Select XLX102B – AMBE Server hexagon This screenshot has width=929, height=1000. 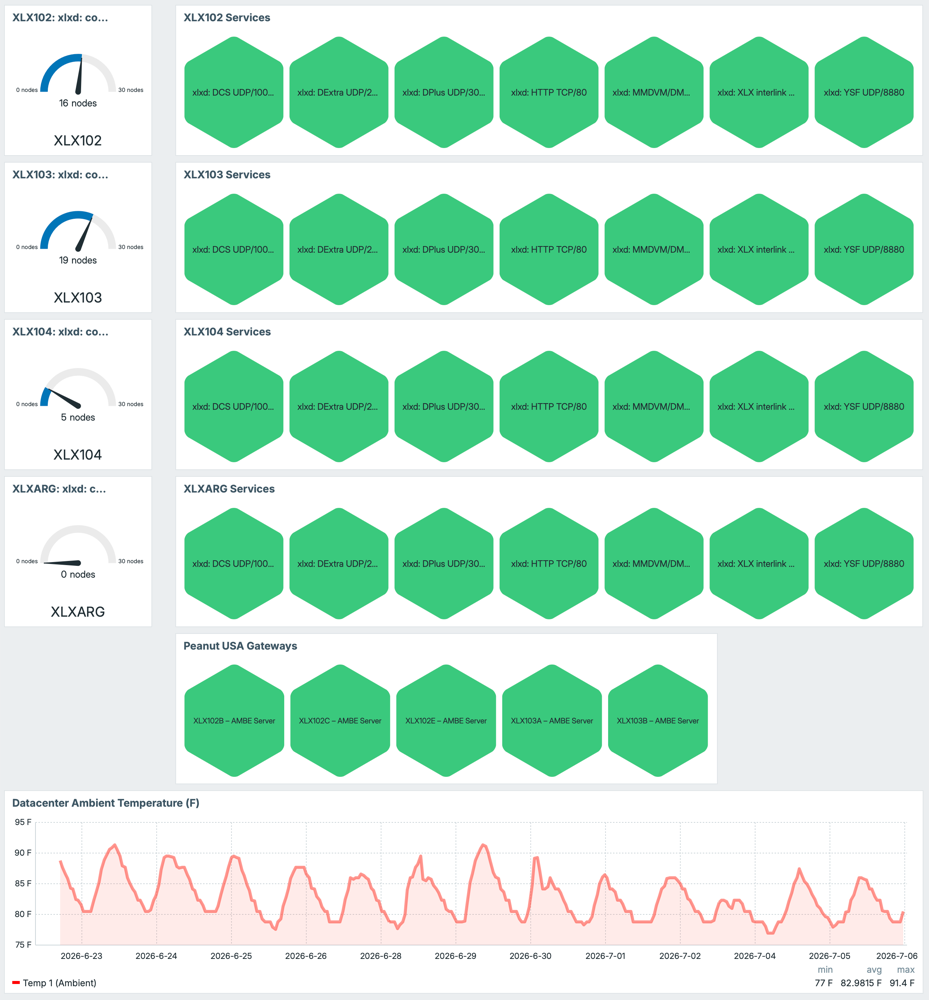tap(234, 721)
